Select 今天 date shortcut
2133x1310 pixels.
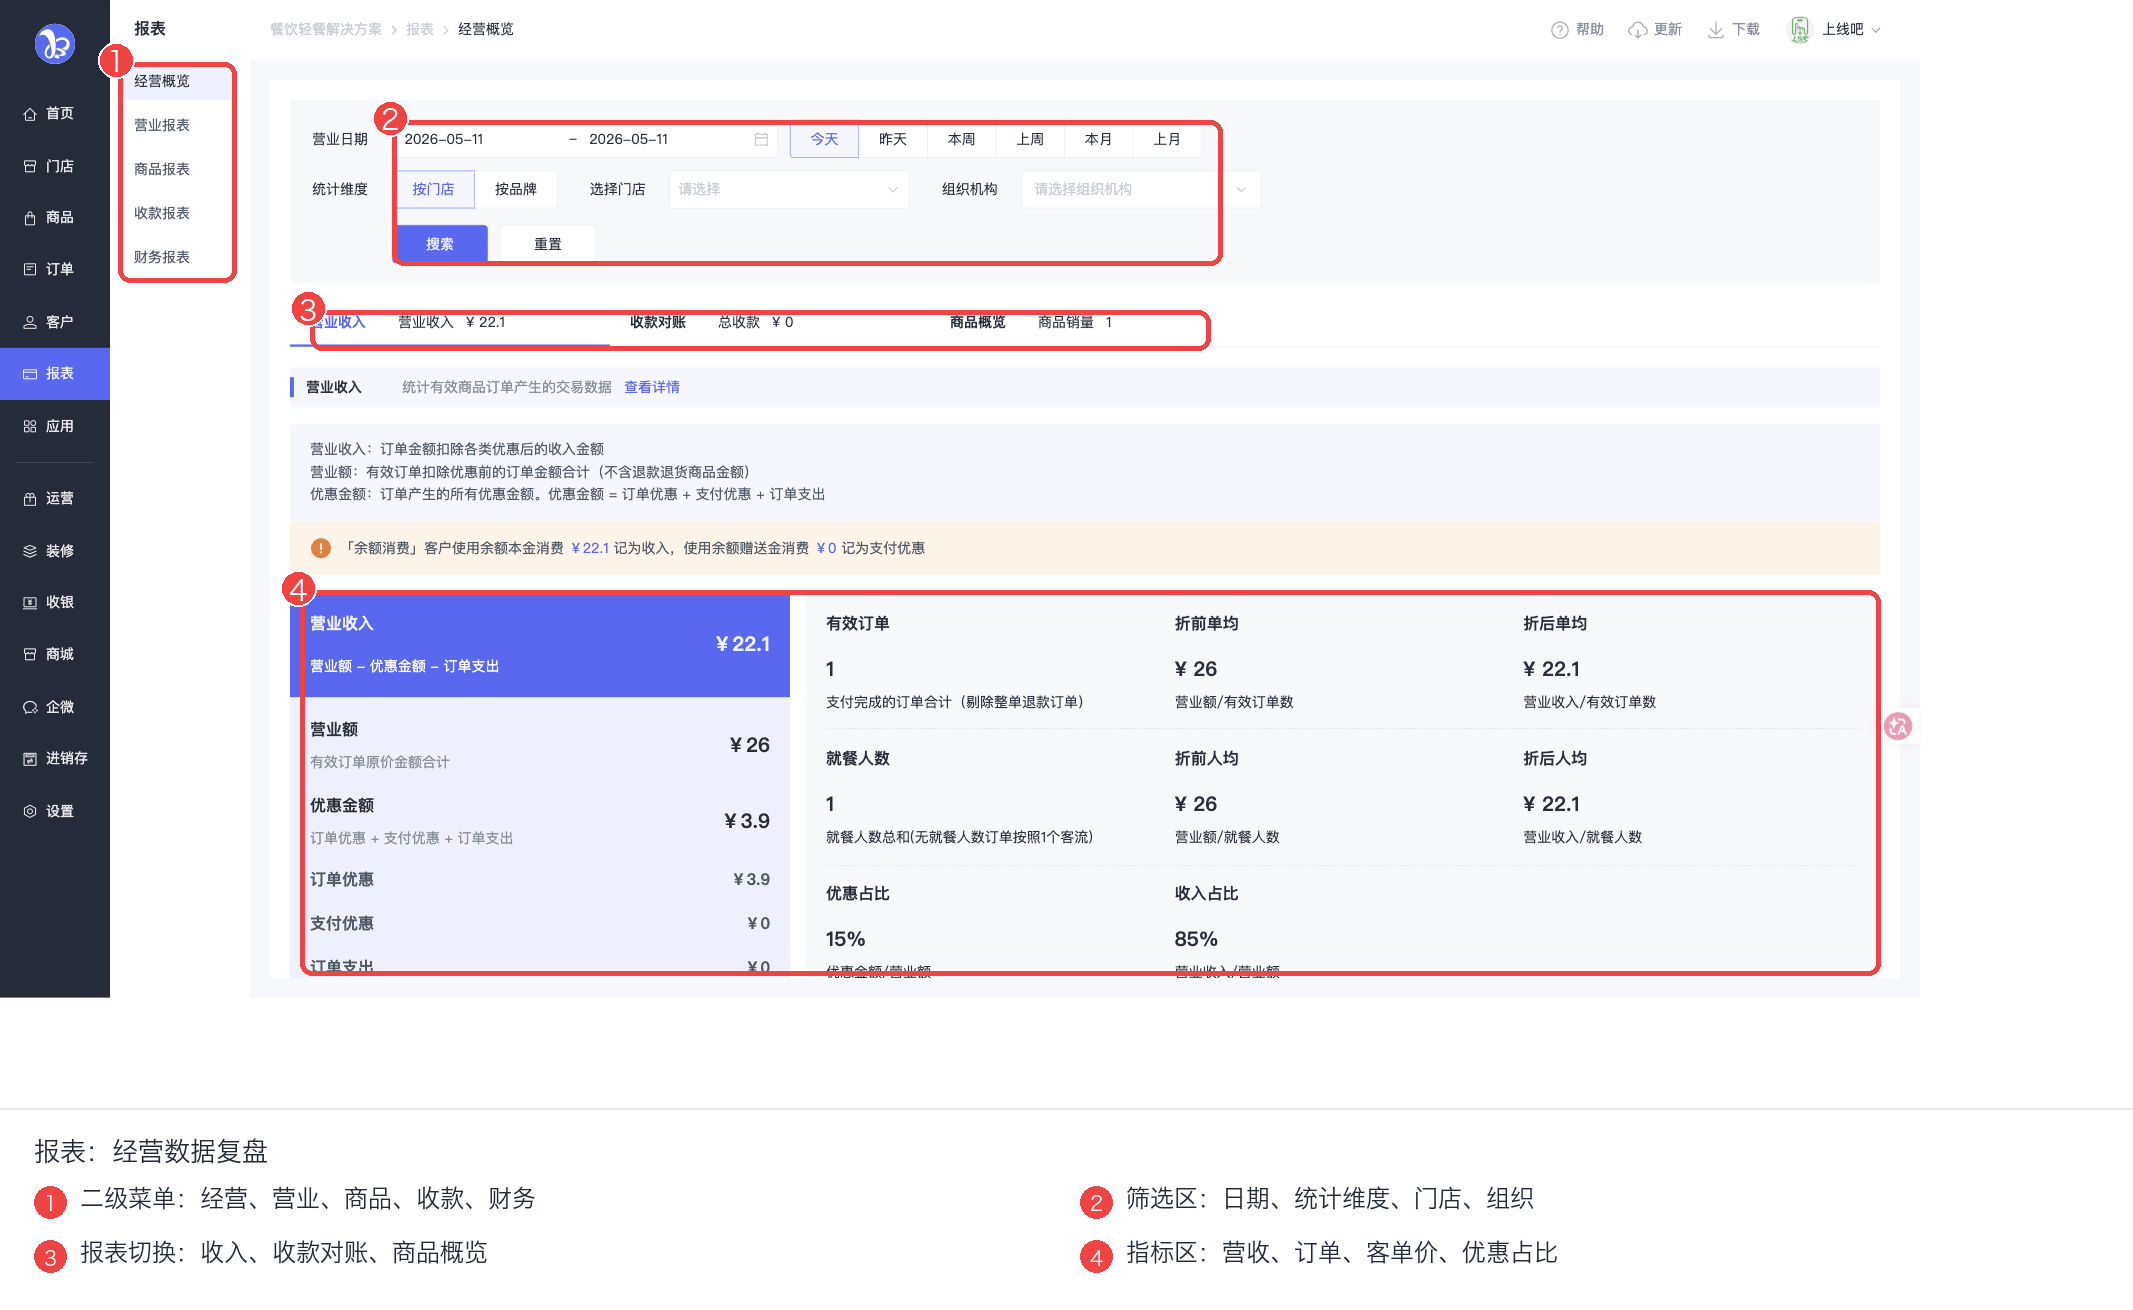[824, 139]
